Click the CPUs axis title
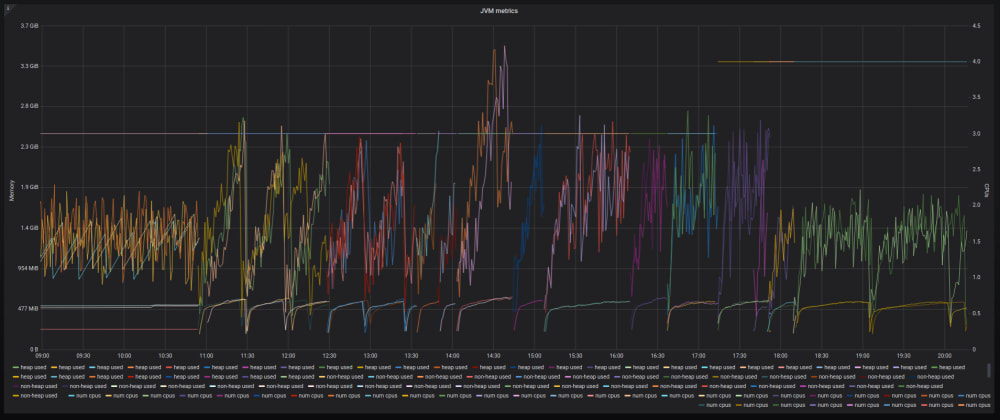 [987, 189]
